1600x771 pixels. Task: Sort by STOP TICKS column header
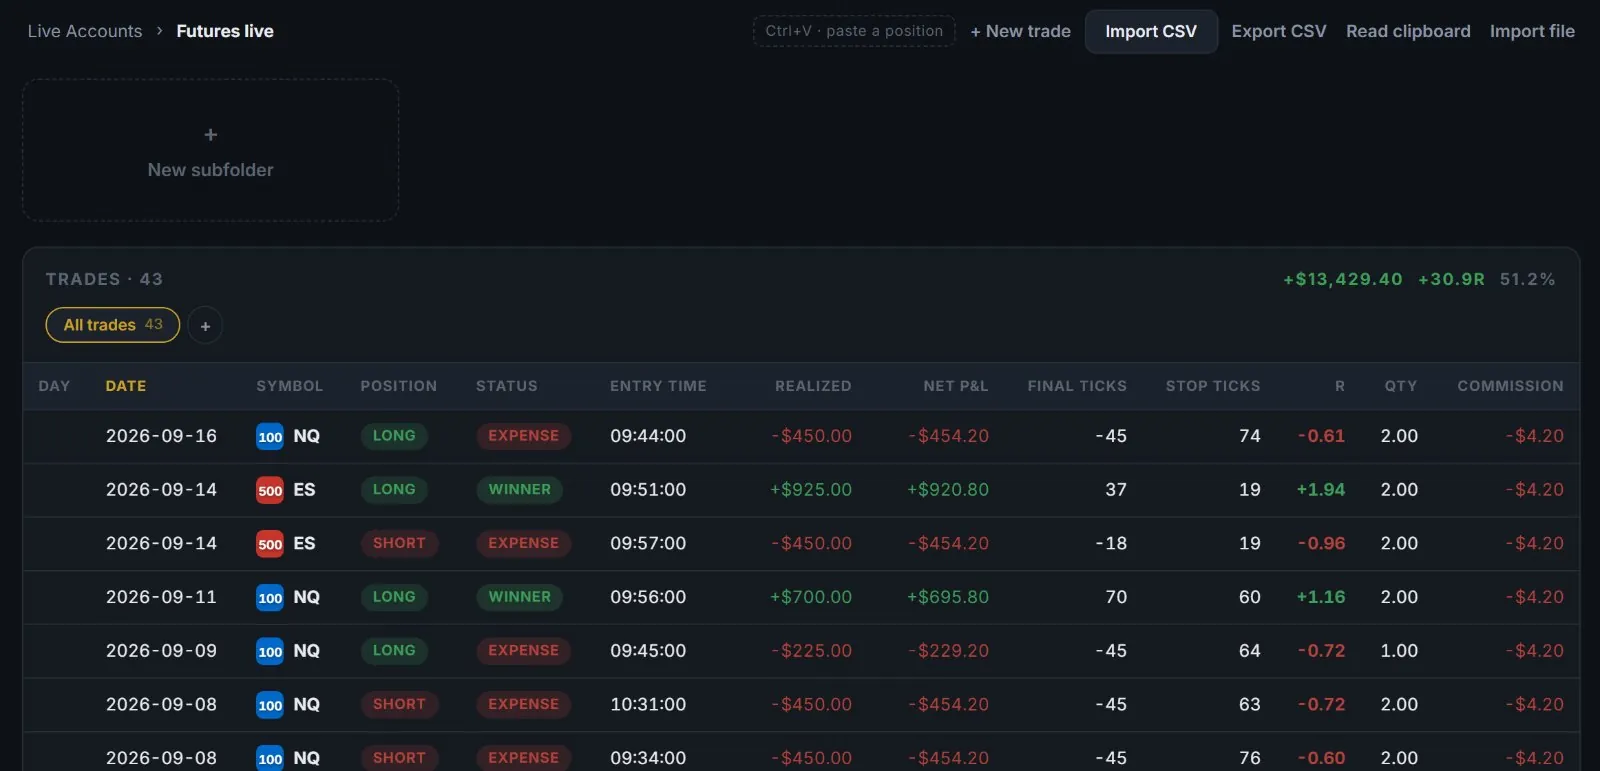[x=1213, y=386]
